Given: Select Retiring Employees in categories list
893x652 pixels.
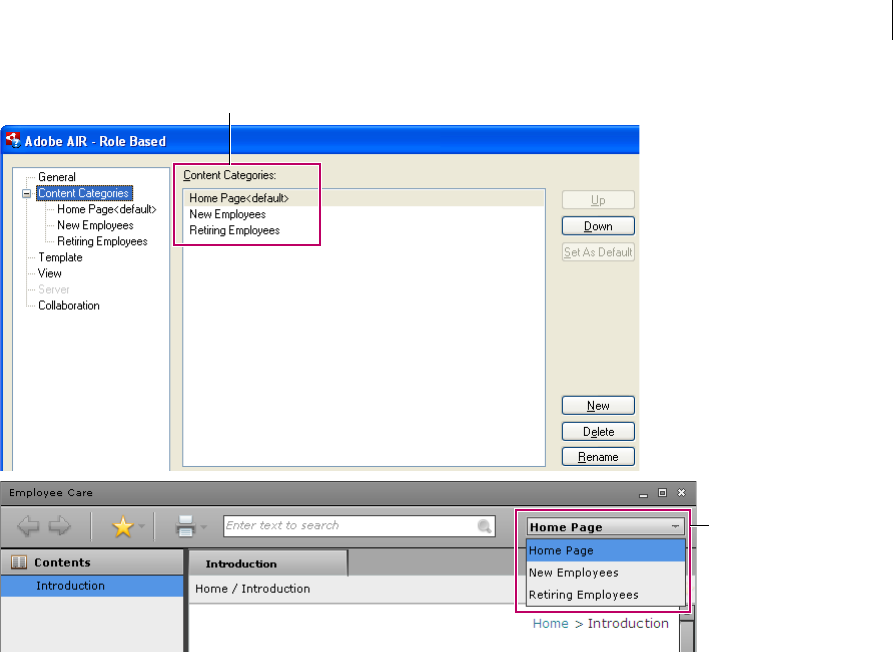Looking at the screenshot, I should point(364,230).
